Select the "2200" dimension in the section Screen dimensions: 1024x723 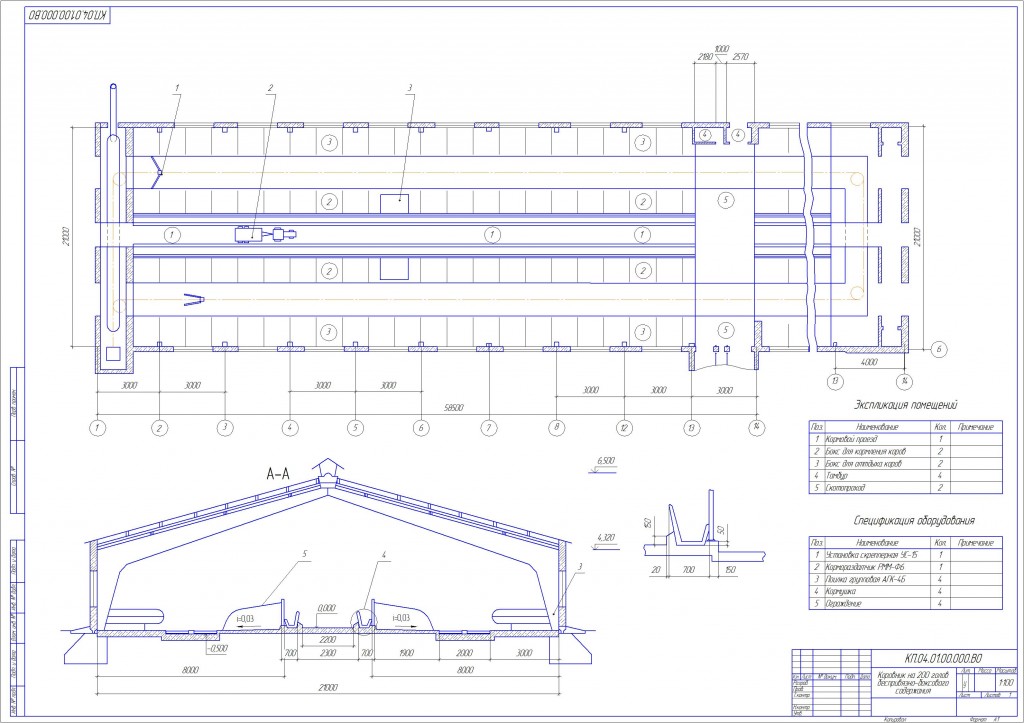click(x=327, y=640)
